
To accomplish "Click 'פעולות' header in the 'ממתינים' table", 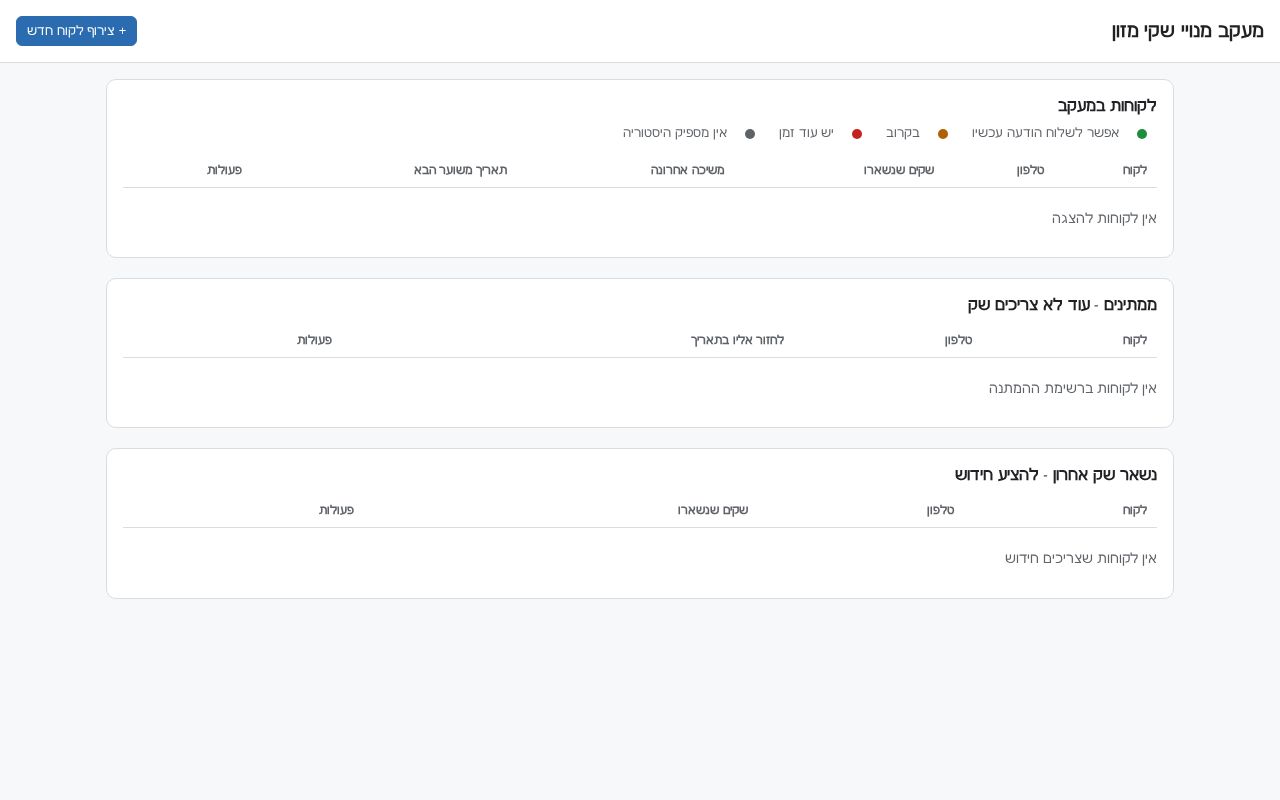I will click(x=315, y=340).
